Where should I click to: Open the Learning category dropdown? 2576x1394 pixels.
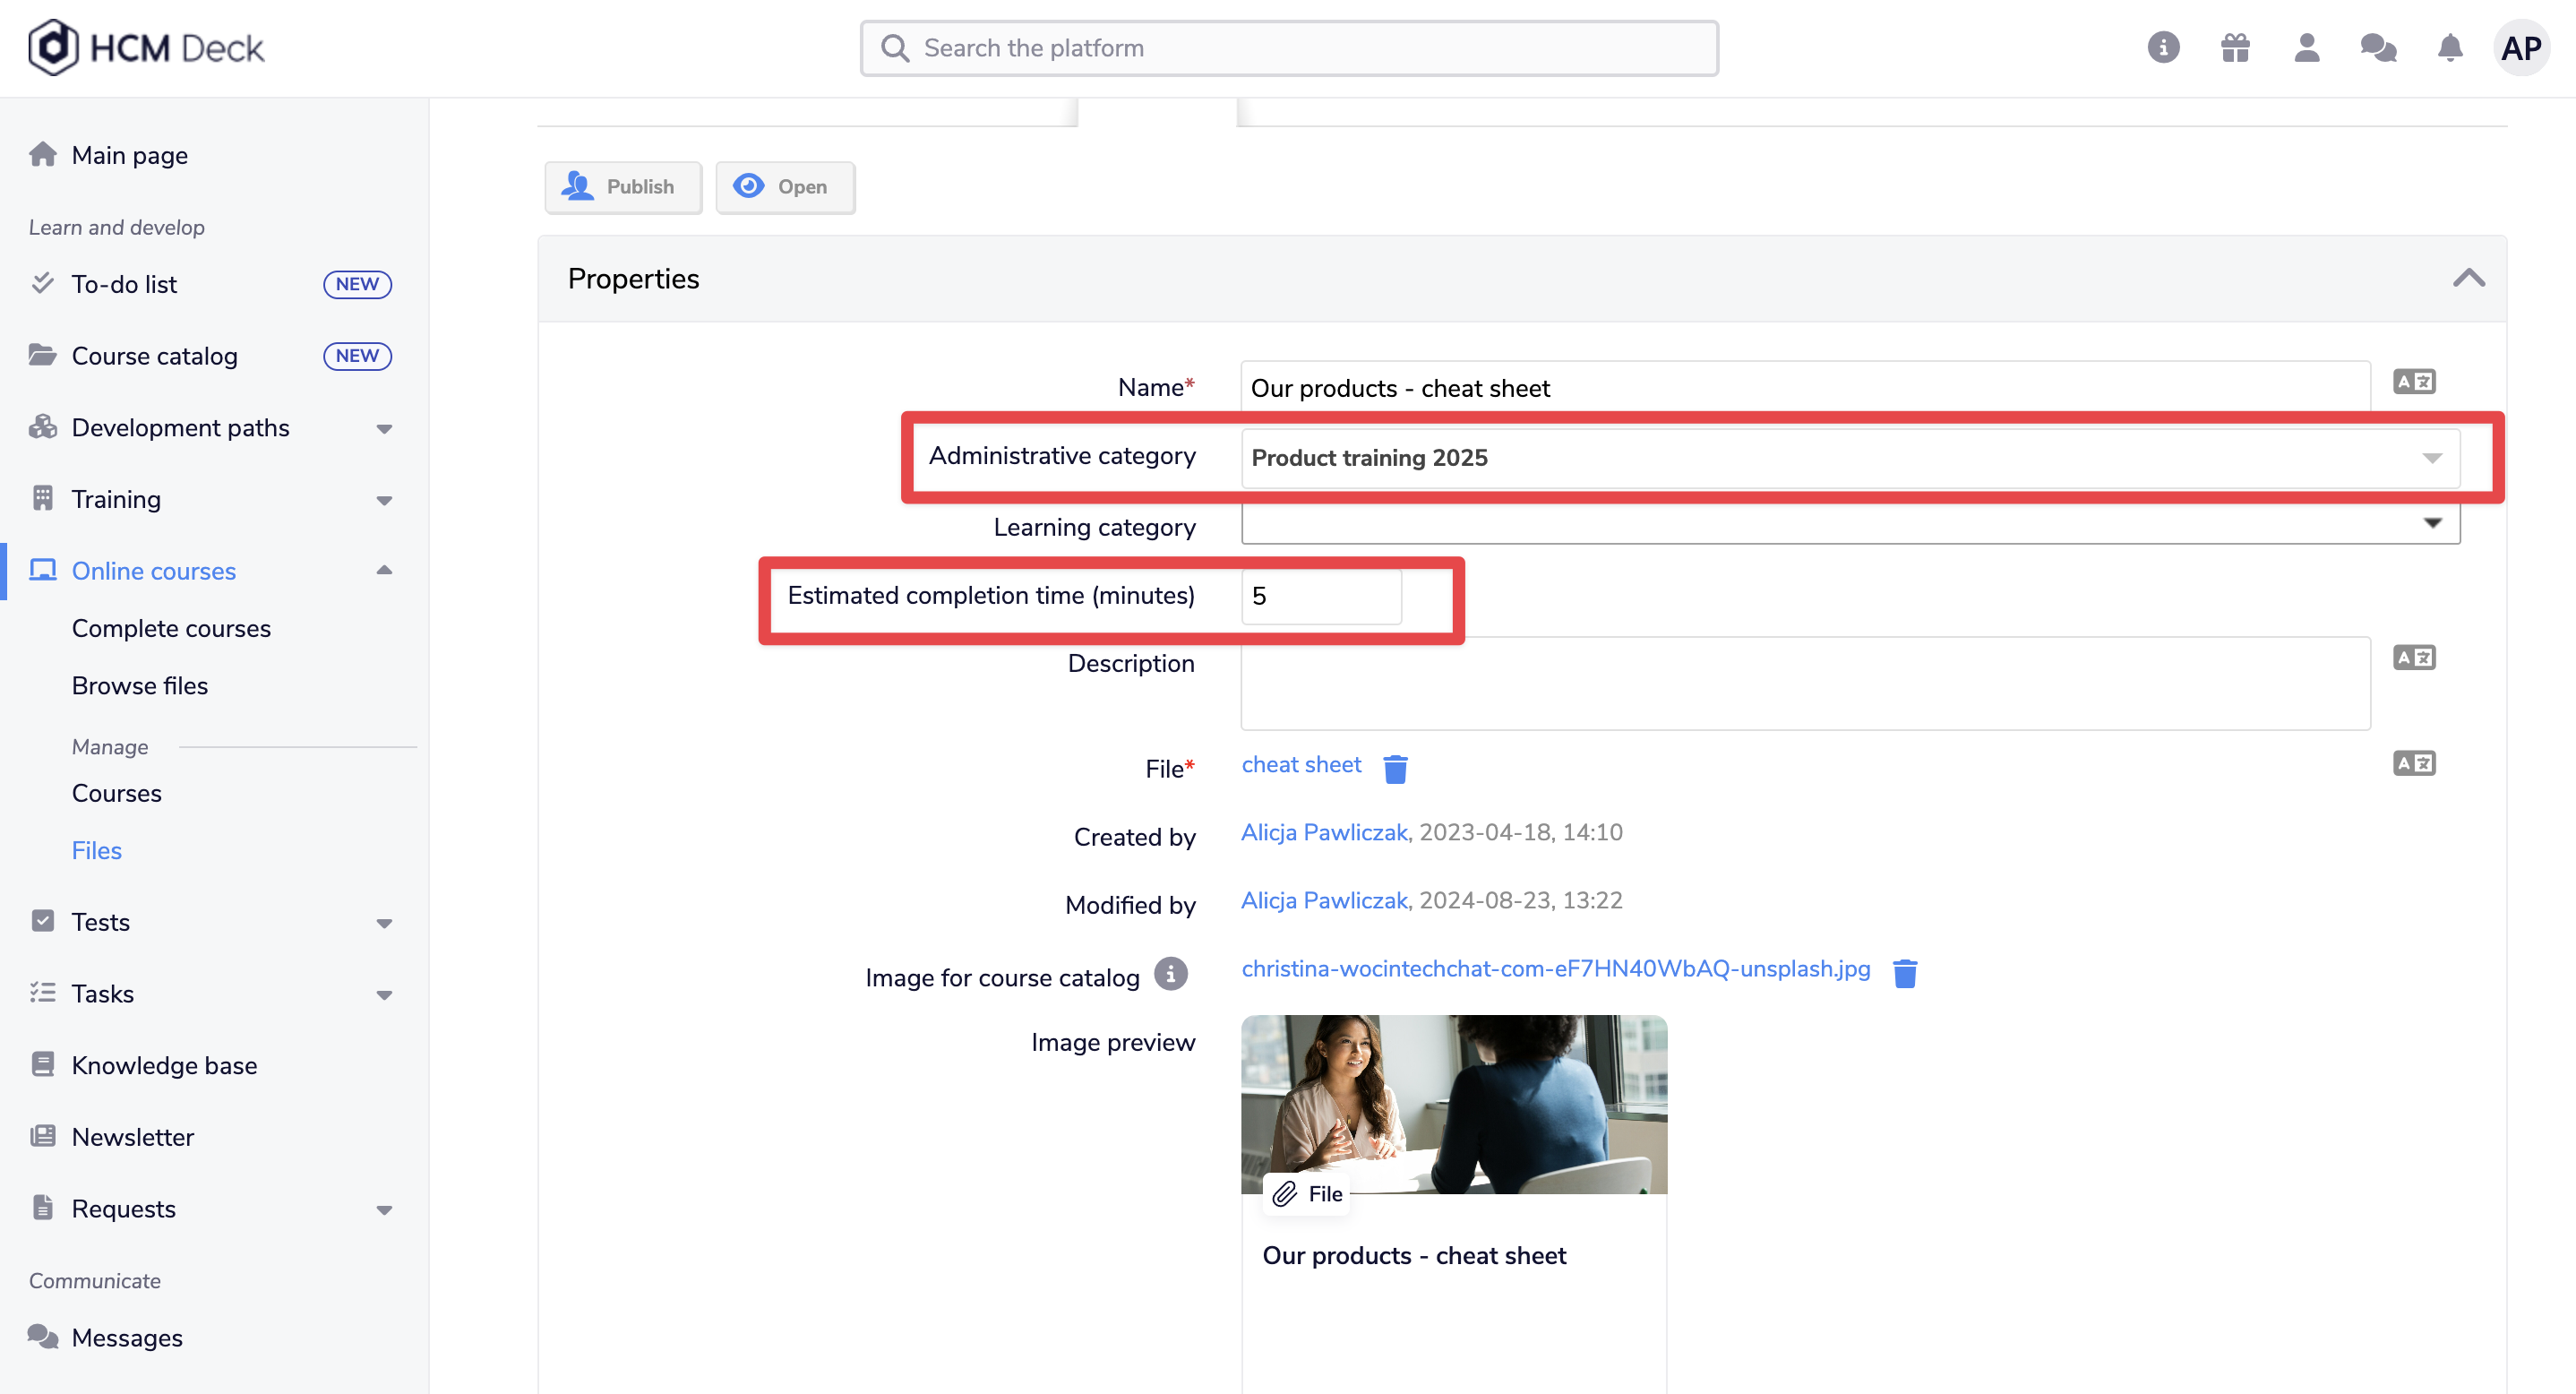point(1850,524)
